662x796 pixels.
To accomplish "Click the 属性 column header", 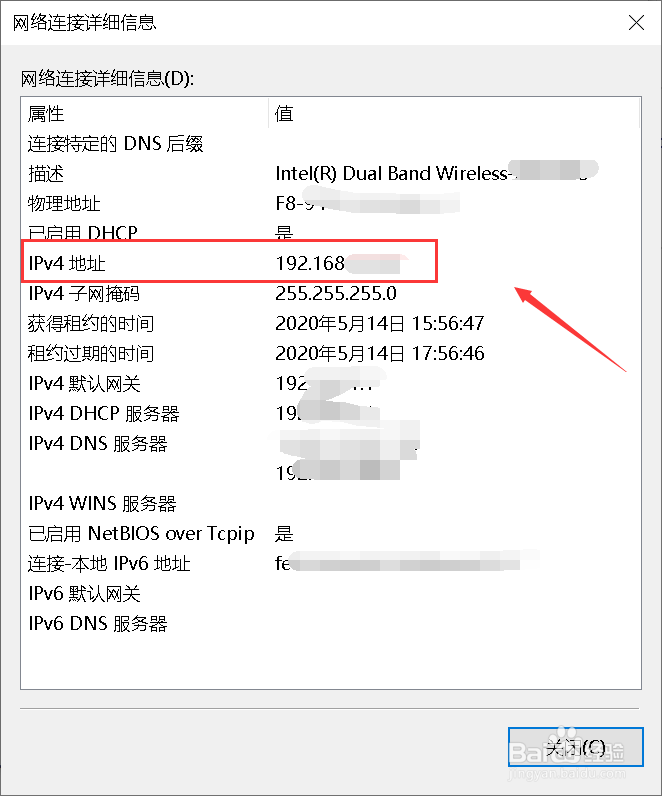I will [x=145, y=113].
